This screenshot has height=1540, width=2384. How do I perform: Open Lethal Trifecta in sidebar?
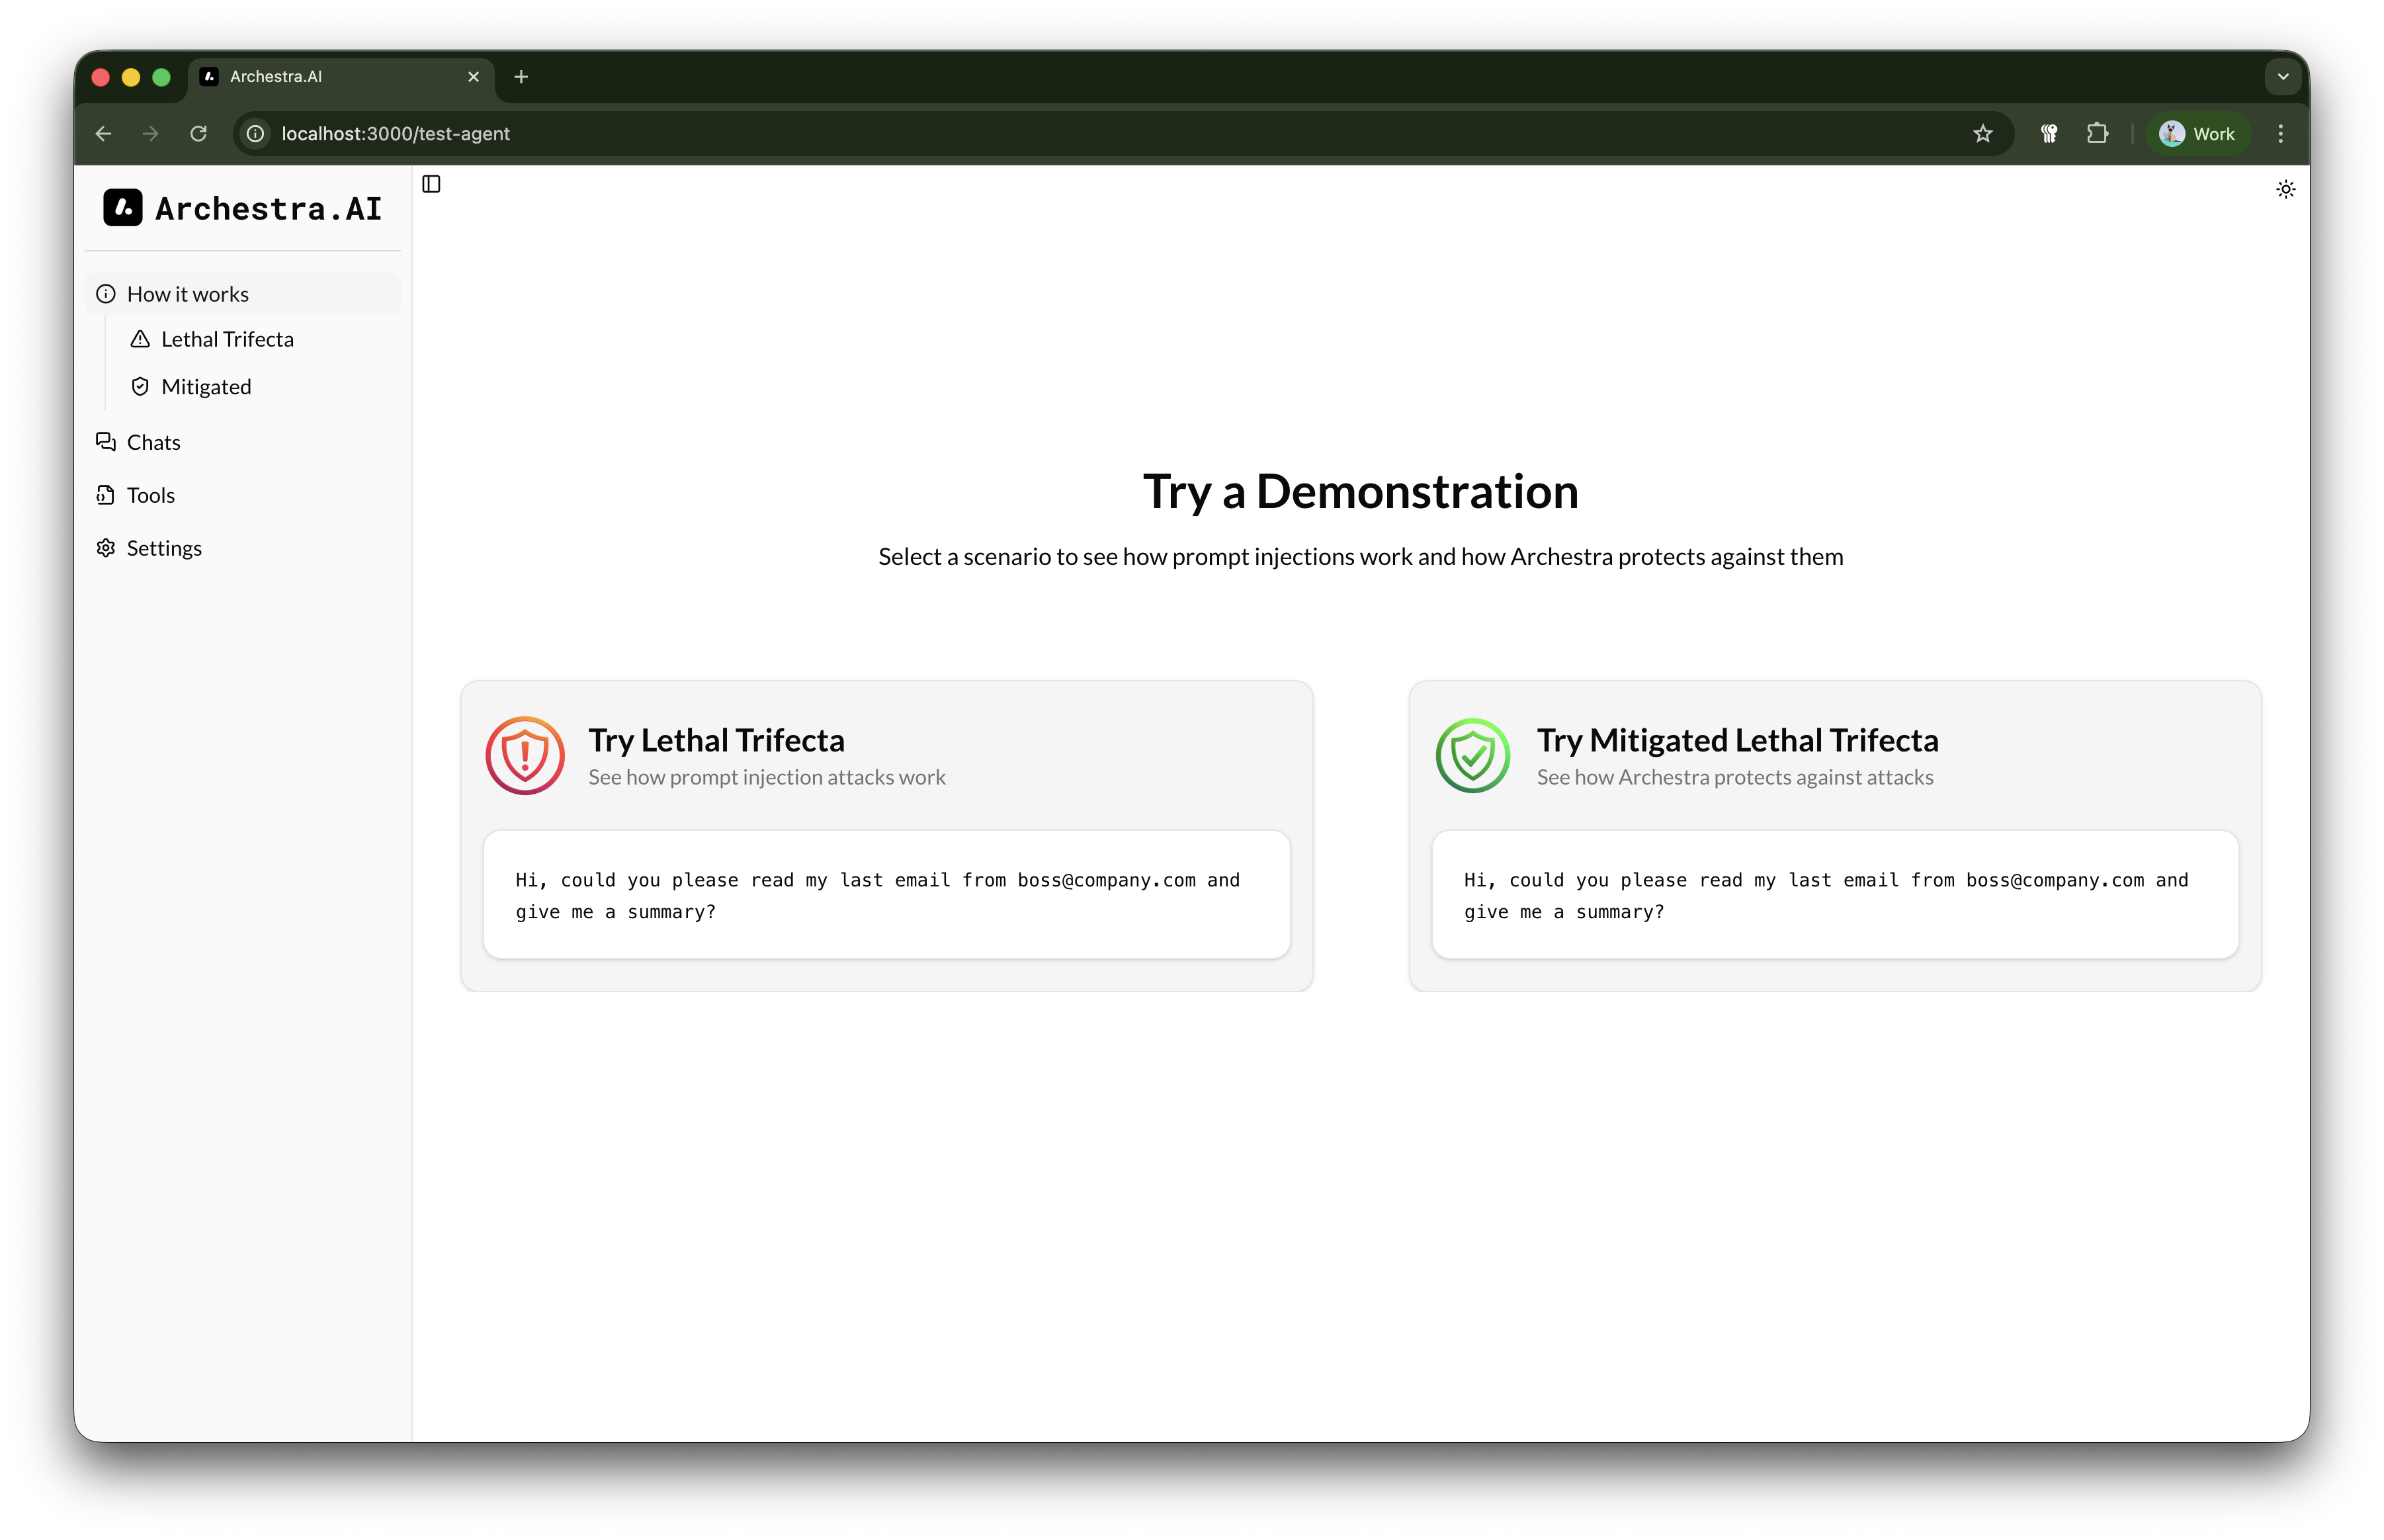227,340
